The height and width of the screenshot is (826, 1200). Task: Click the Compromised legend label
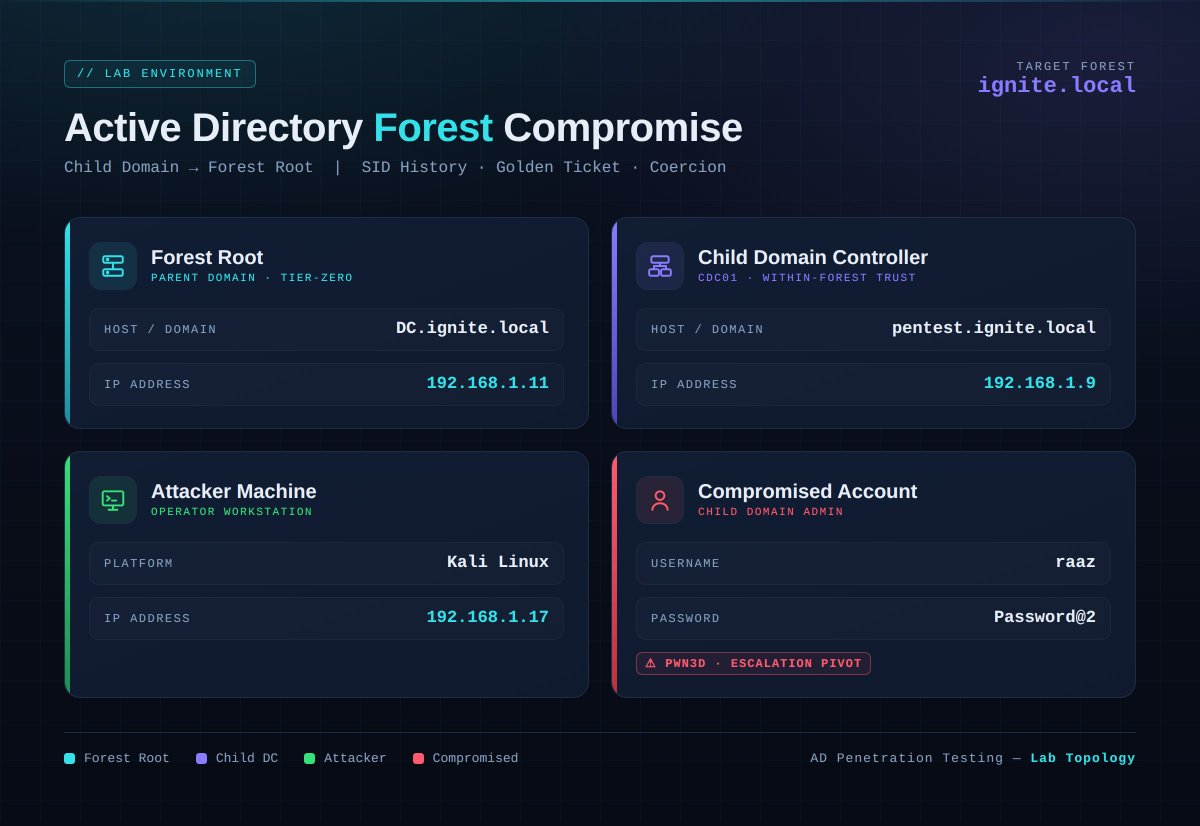coord(476,759)
